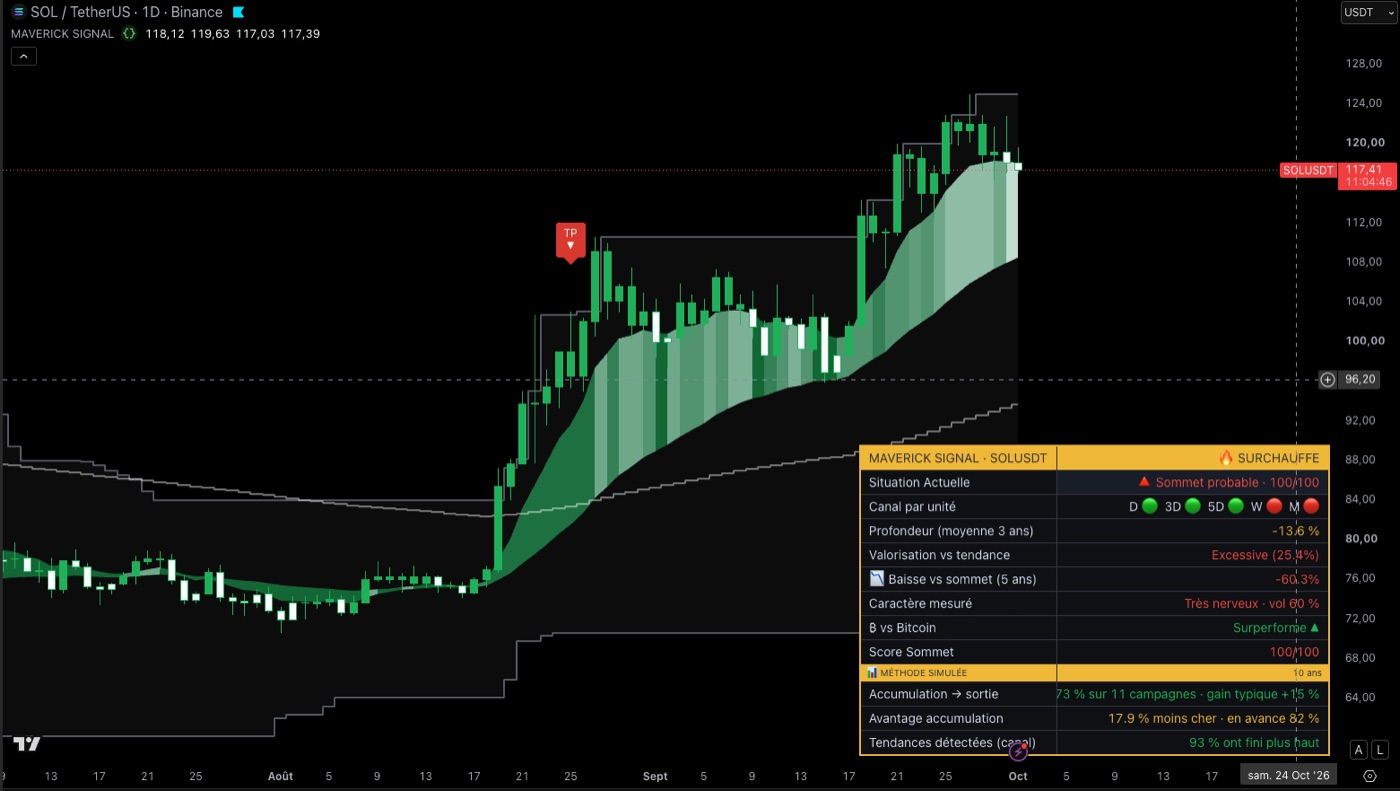Toggle logarithmic scale with the L button
The image size is (1400, 791).
click(x=1381, y=750)
